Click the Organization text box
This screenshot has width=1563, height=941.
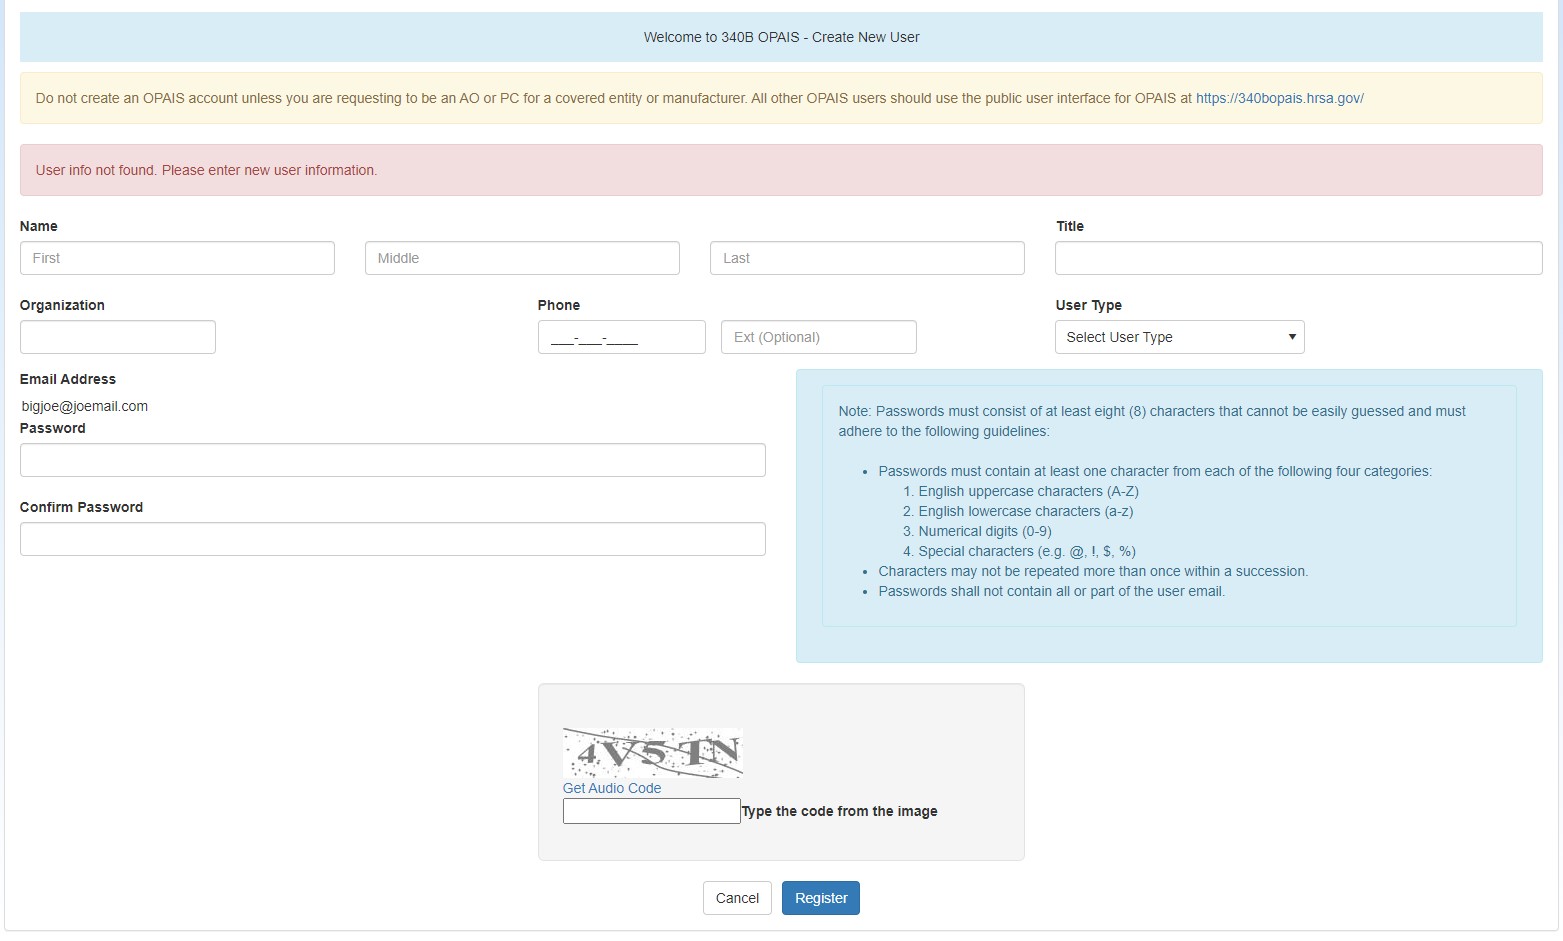118,337
